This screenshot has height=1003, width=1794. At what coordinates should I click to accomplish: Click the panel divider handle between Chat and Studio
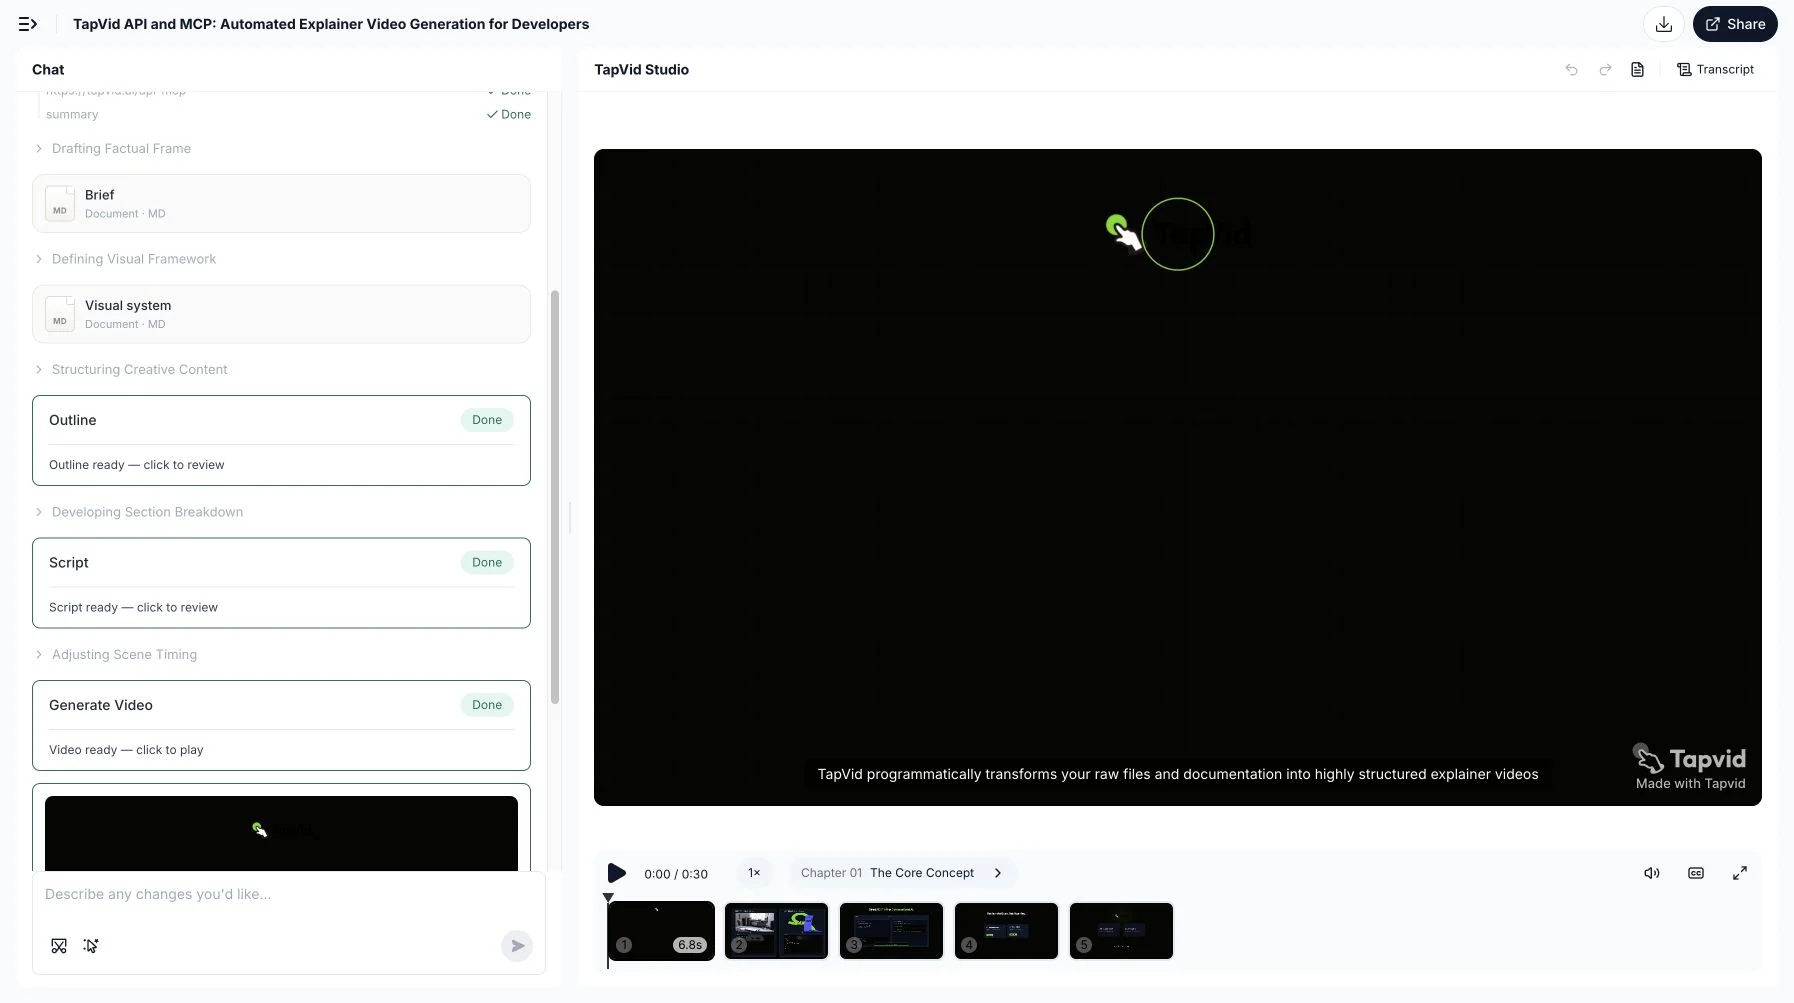tap(570, 518)
